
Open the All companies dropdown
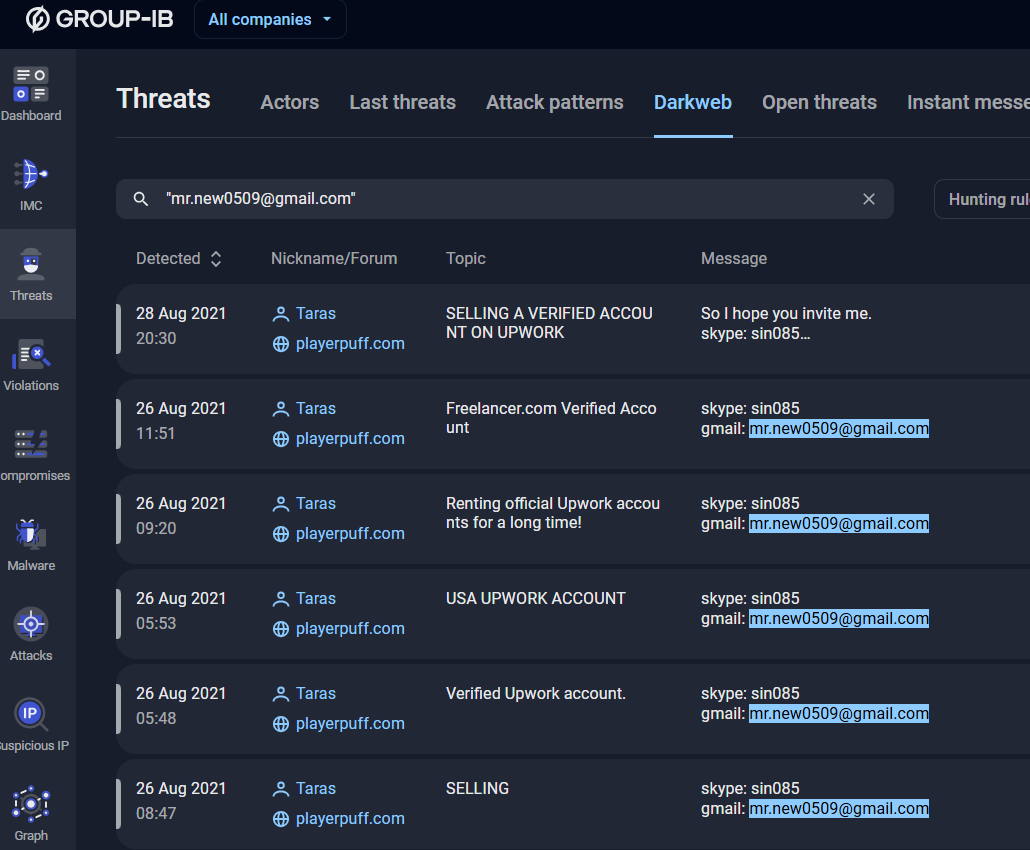[270, 19]
